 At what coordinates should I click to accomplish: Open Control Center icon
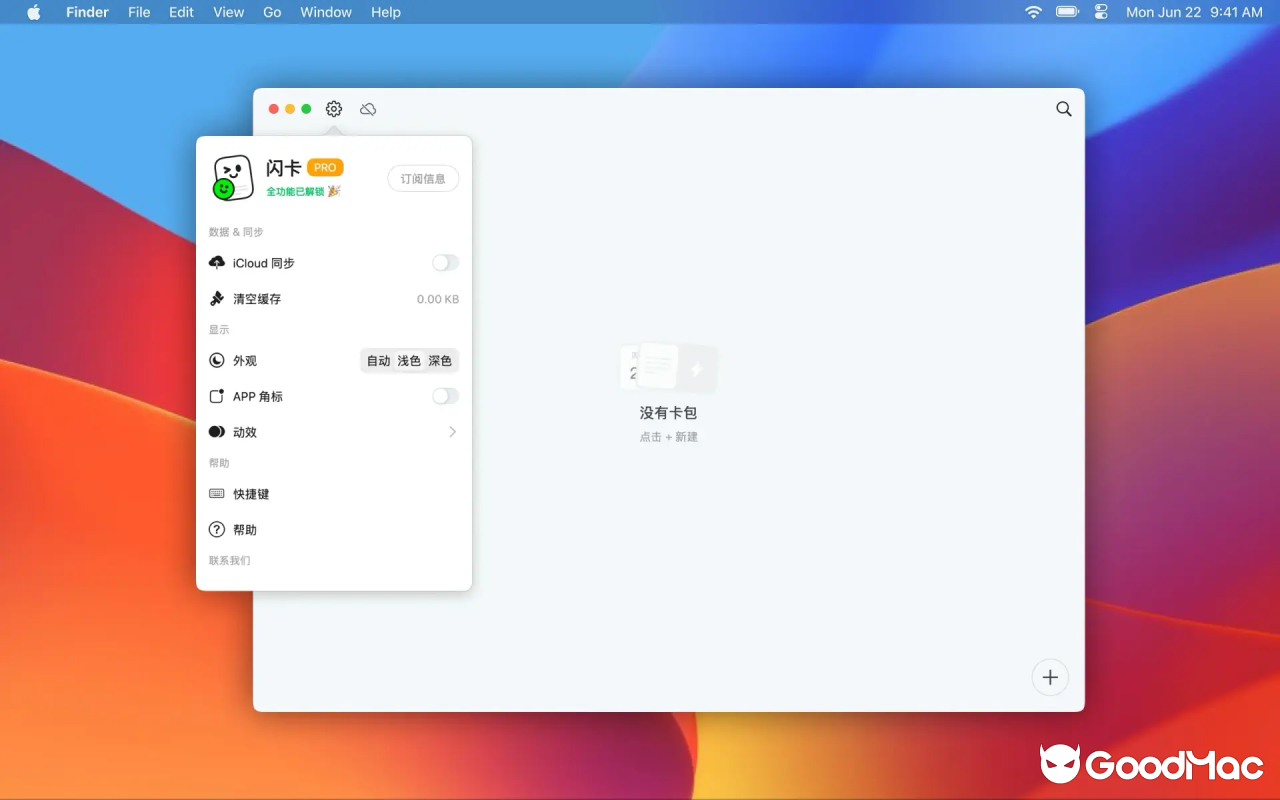(1101, 12)
